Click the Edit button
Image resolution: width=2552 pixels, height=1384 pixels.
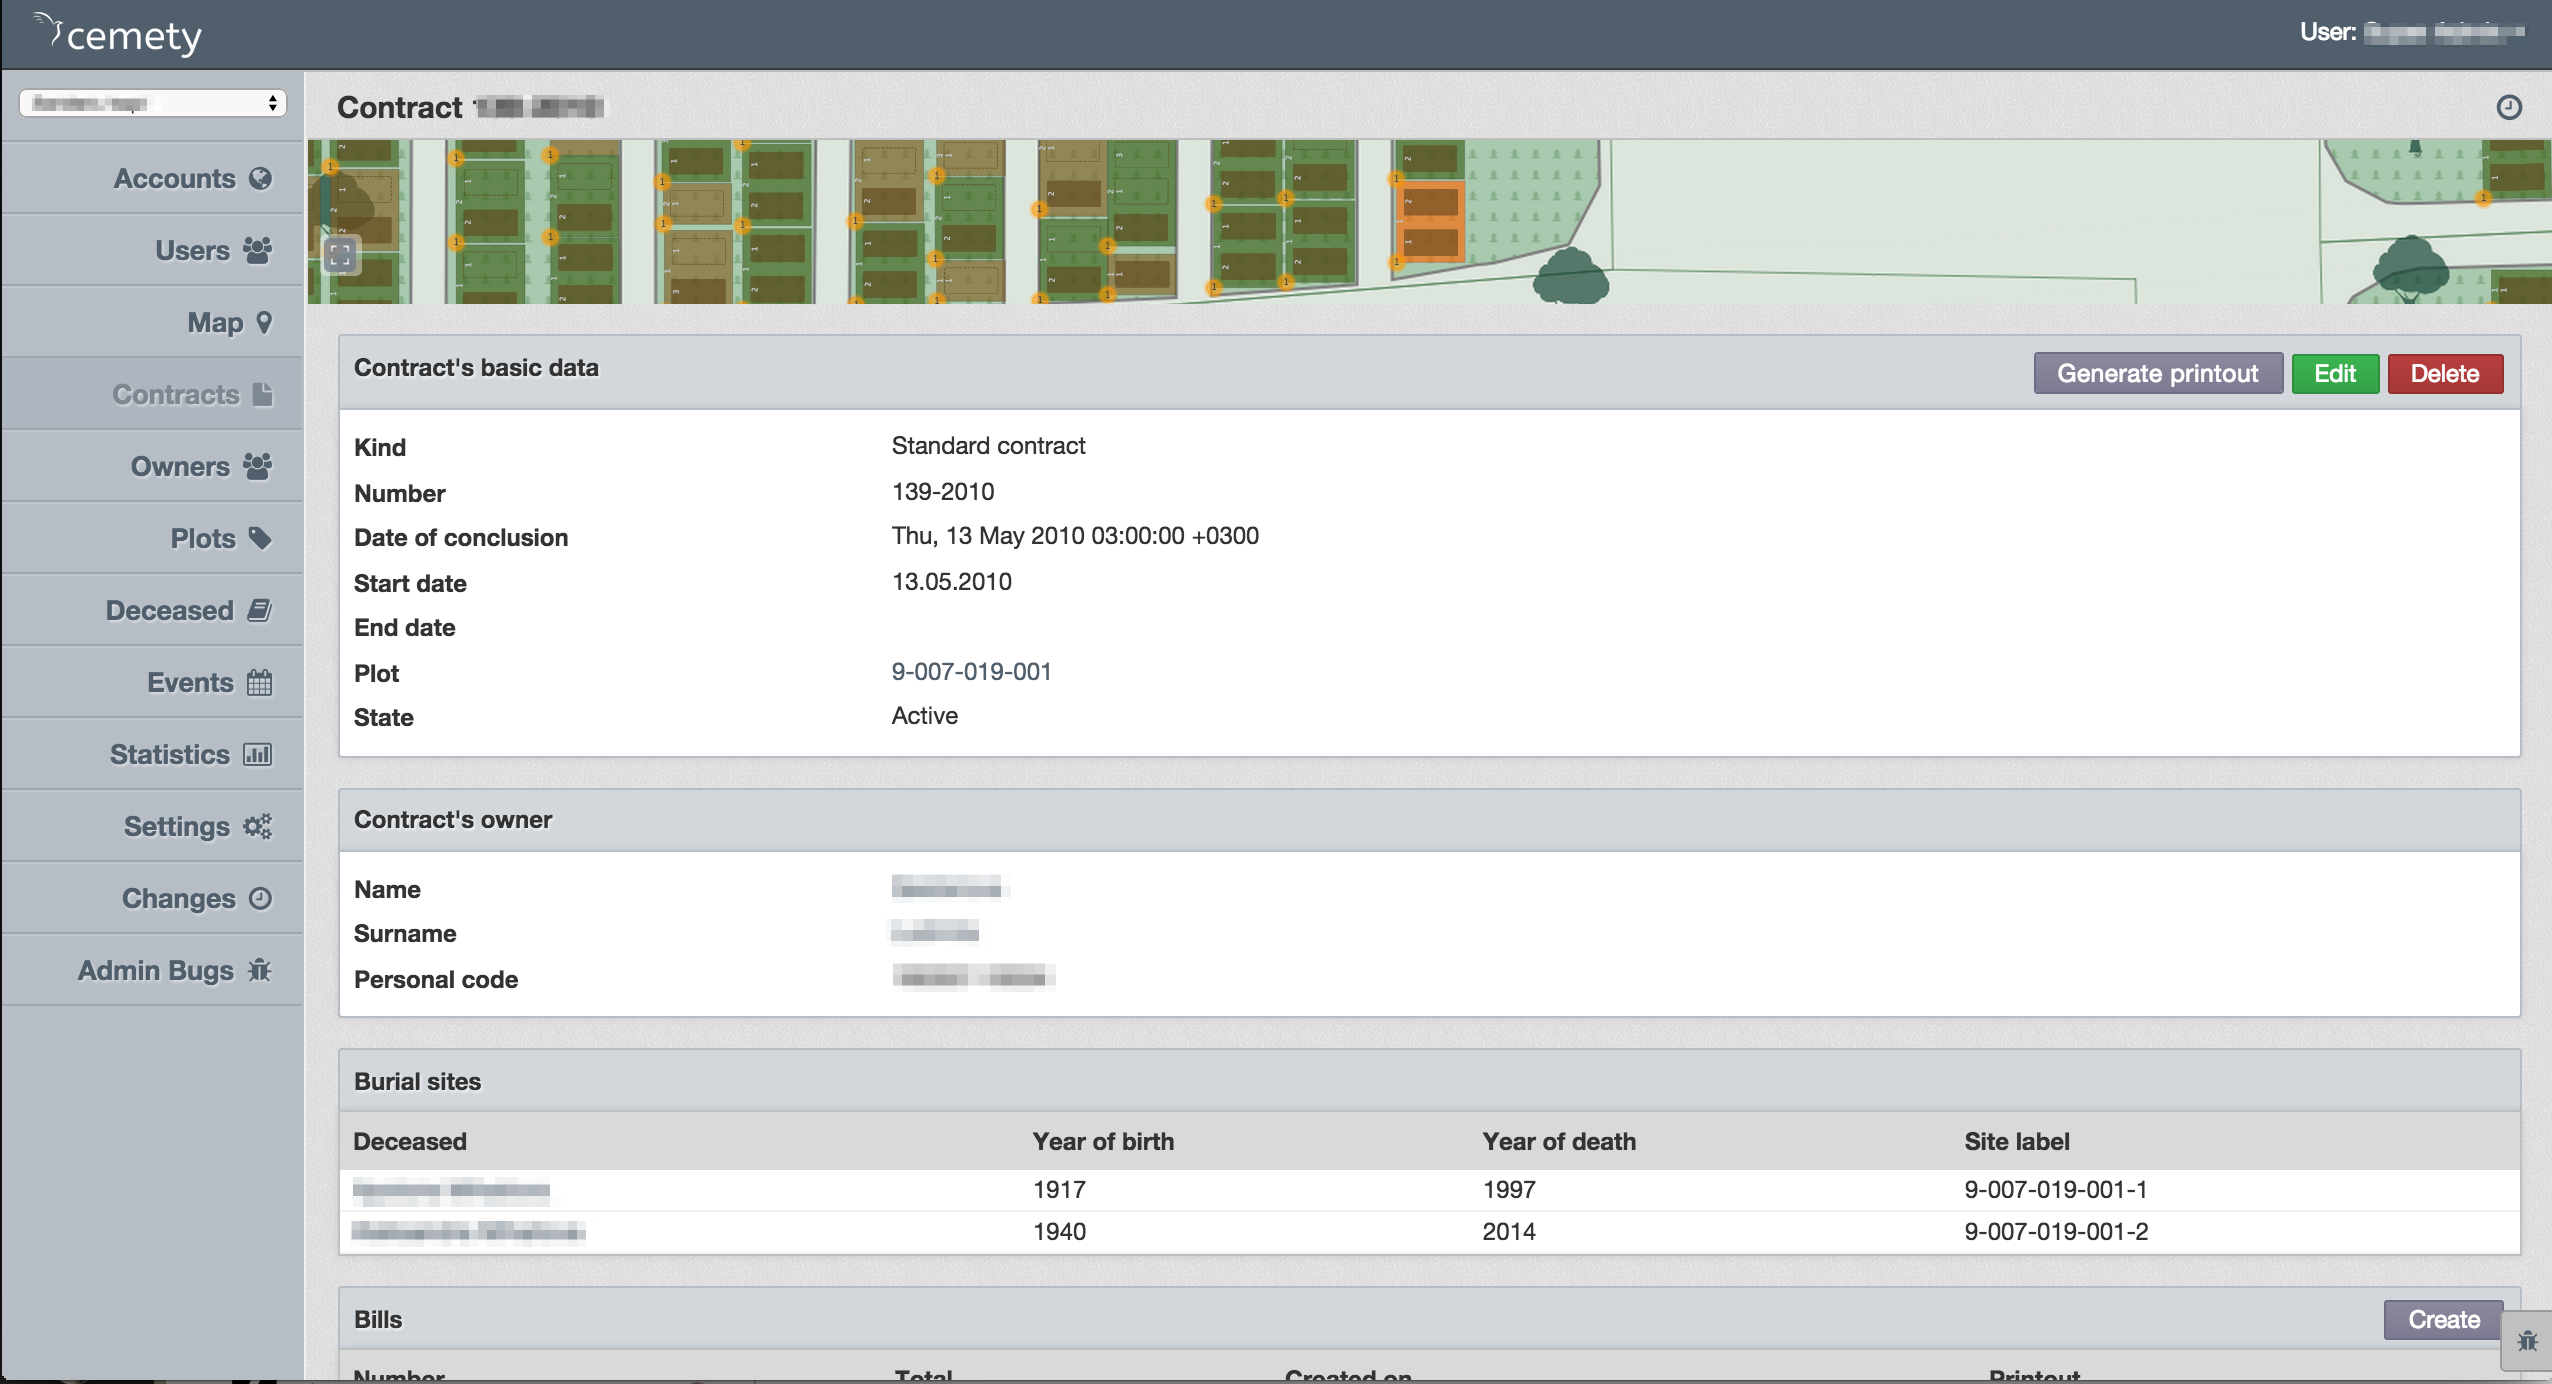2332,373
